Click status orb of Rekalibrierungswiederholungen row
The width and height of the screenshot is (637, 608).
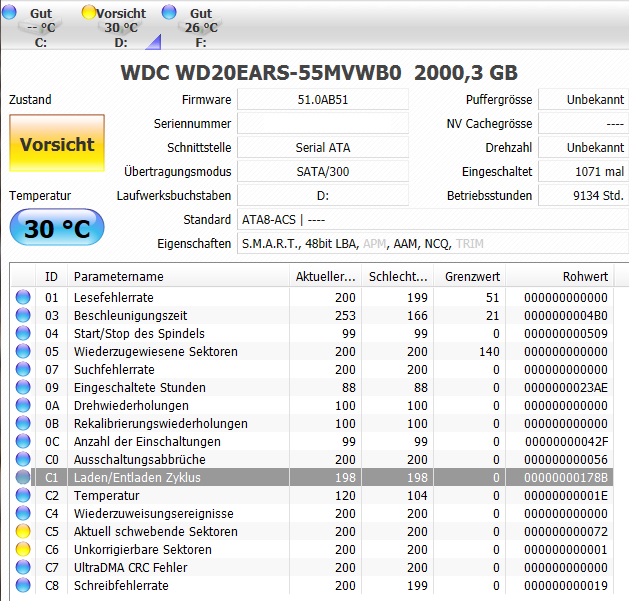tap(23, 423)
